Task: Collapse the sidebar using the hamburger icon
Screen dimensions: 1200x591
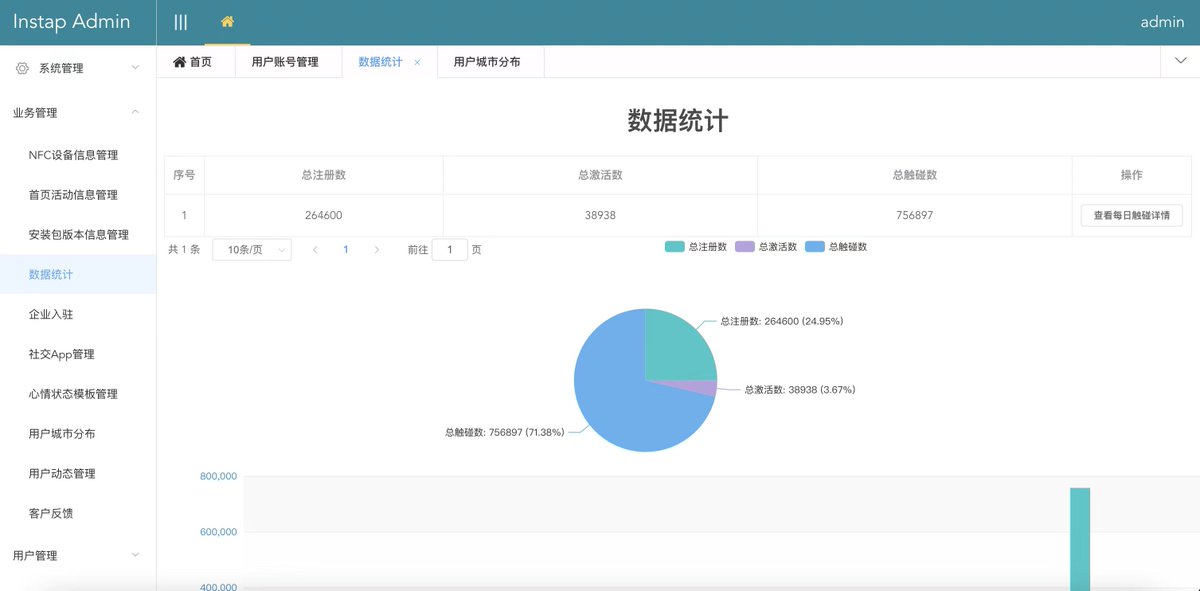Action: coord(180,21)
